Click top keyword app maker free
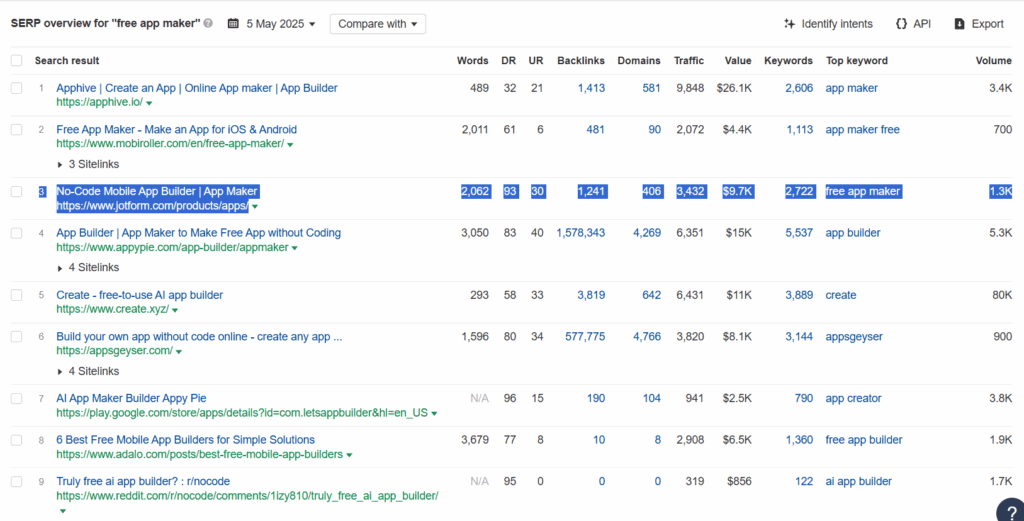This screenshot has height=521, width=1024. (862, 129)
